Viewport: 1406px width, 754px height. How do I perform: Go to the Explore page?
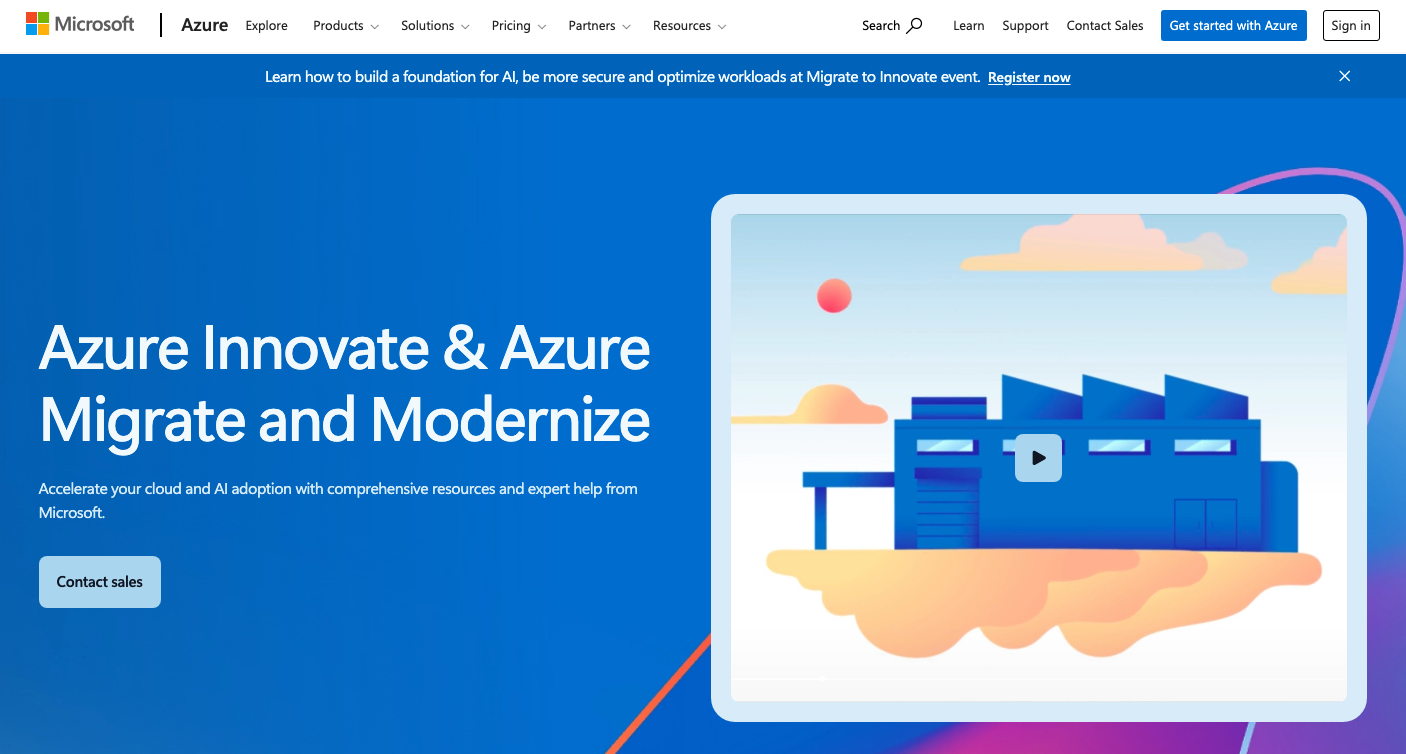[x=266, y=26]
